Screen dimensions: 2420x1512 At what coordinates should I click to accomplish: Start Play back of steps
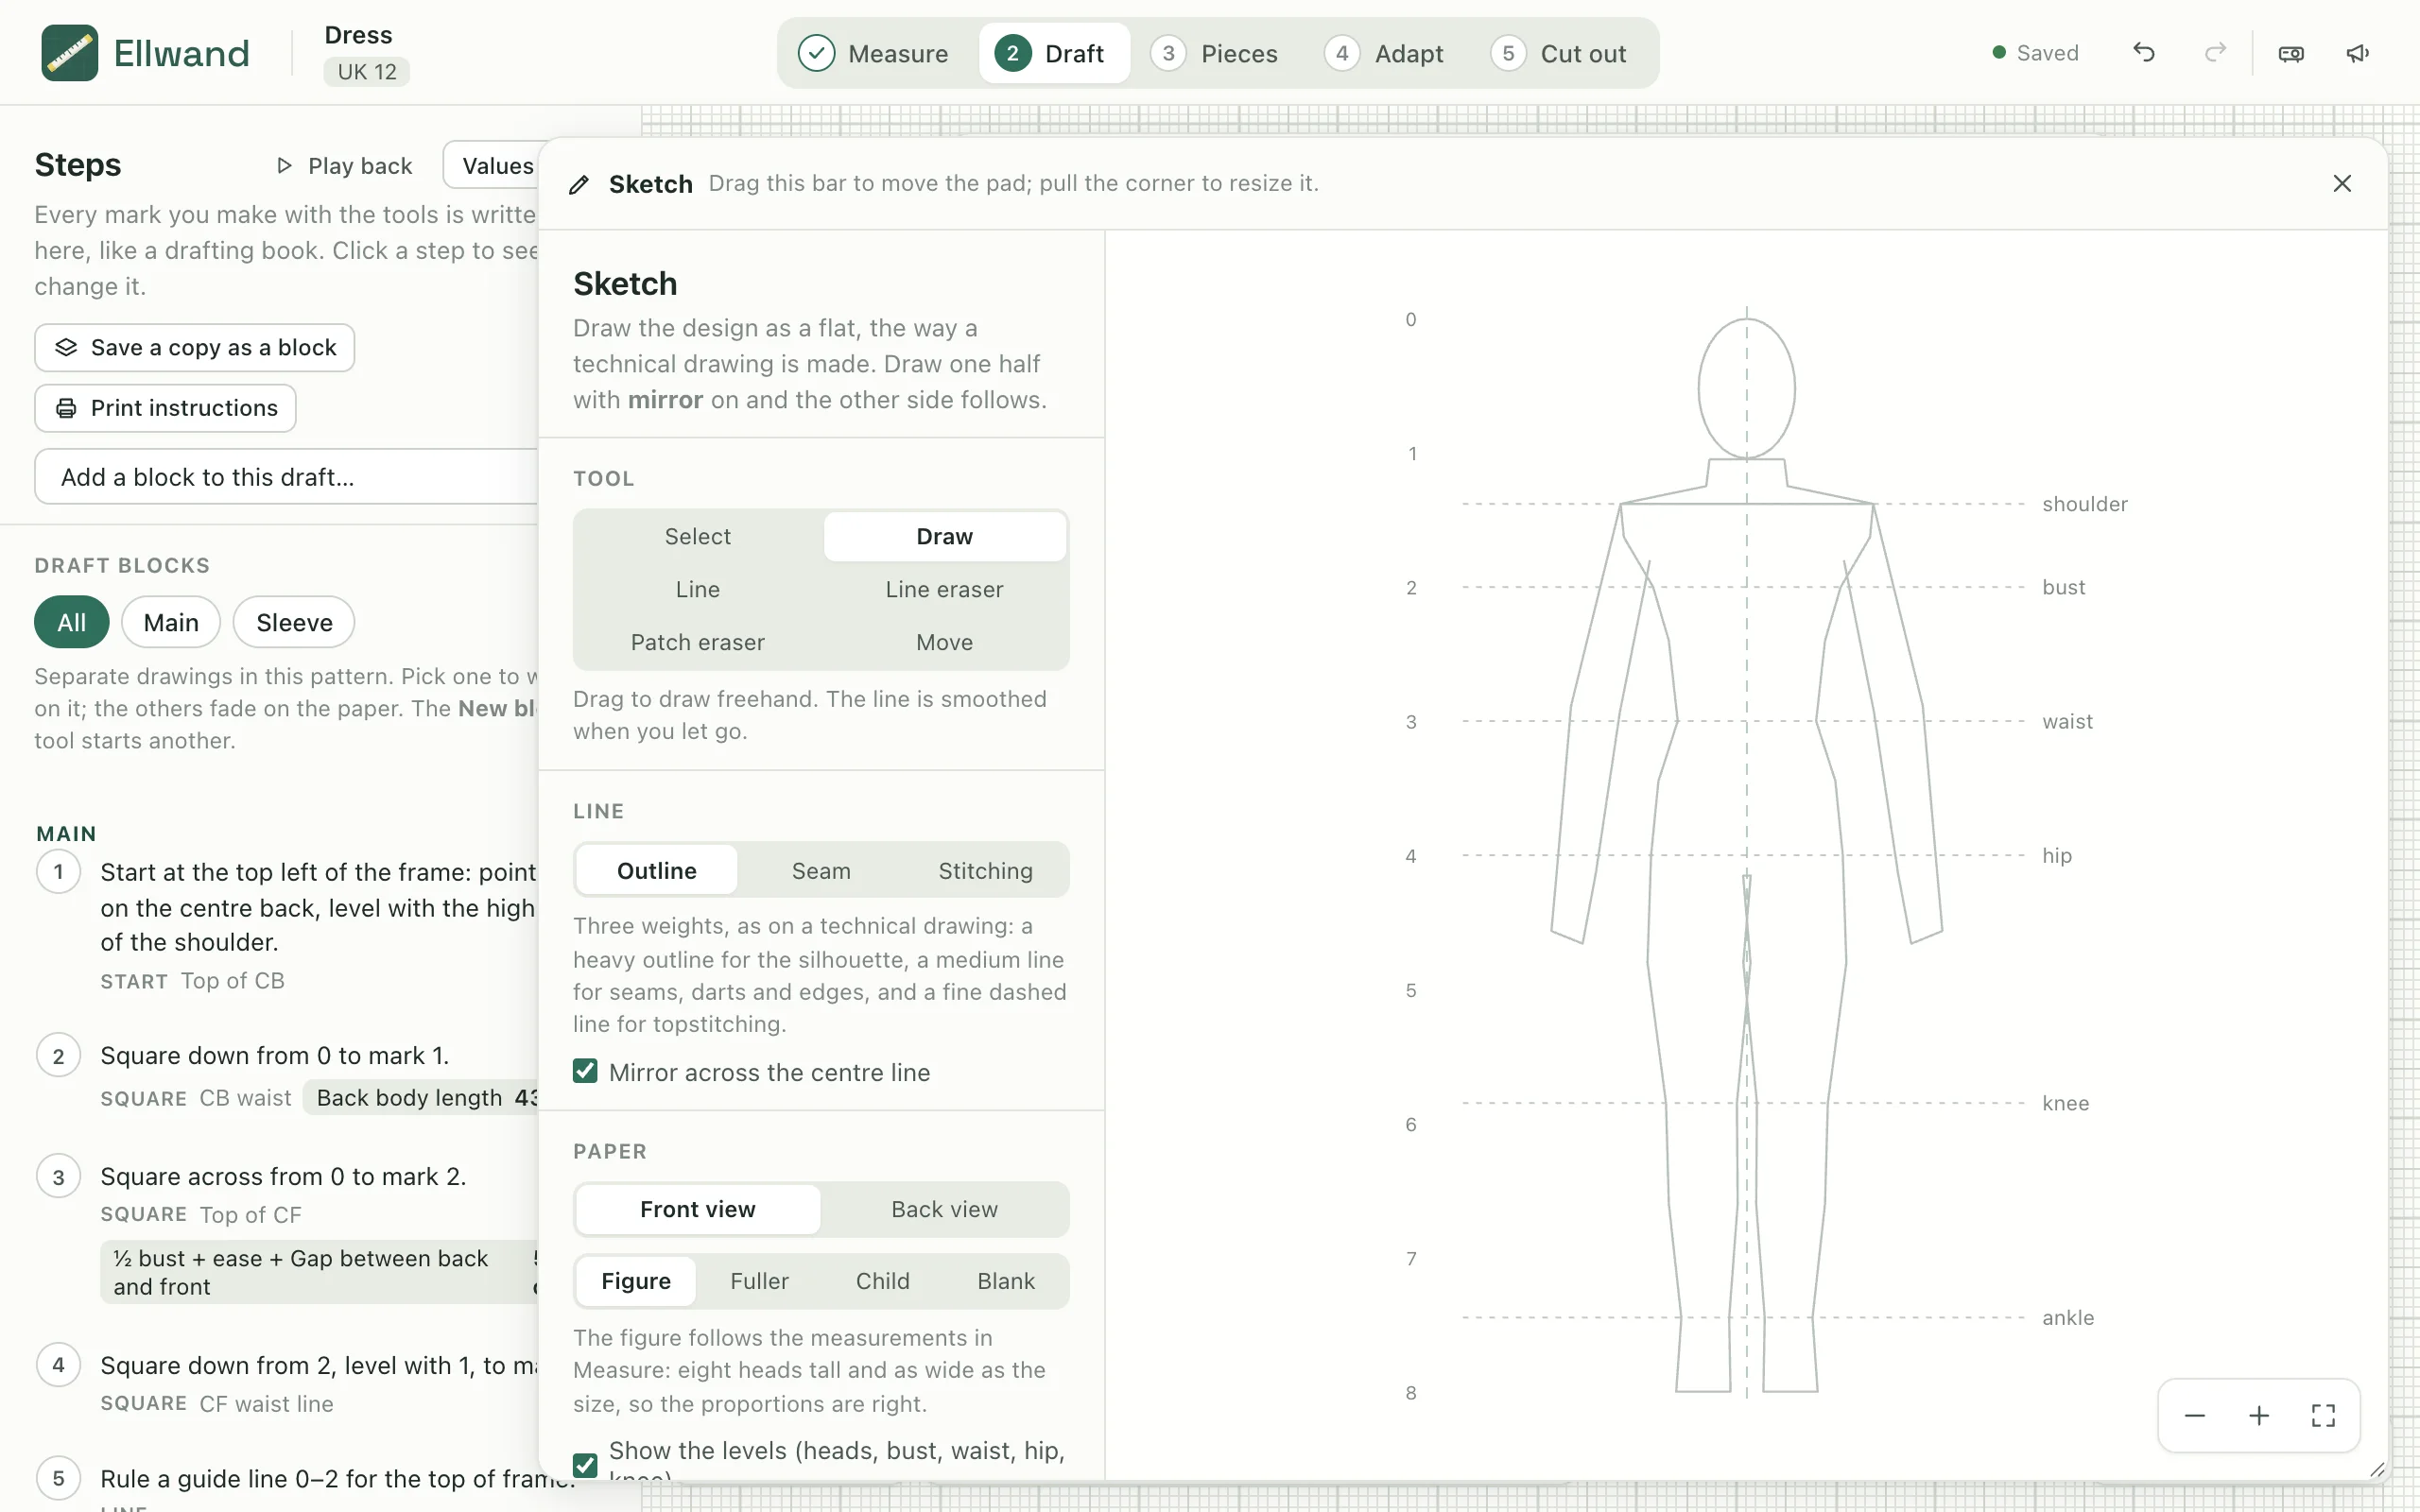[344, 165]
